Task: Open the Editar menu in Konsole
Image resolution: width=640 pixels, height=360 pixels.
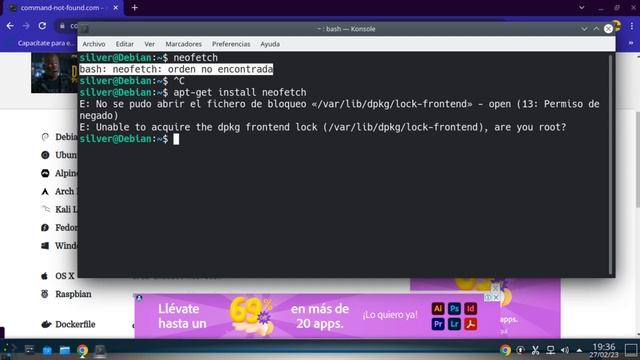Action: (124, 44)
